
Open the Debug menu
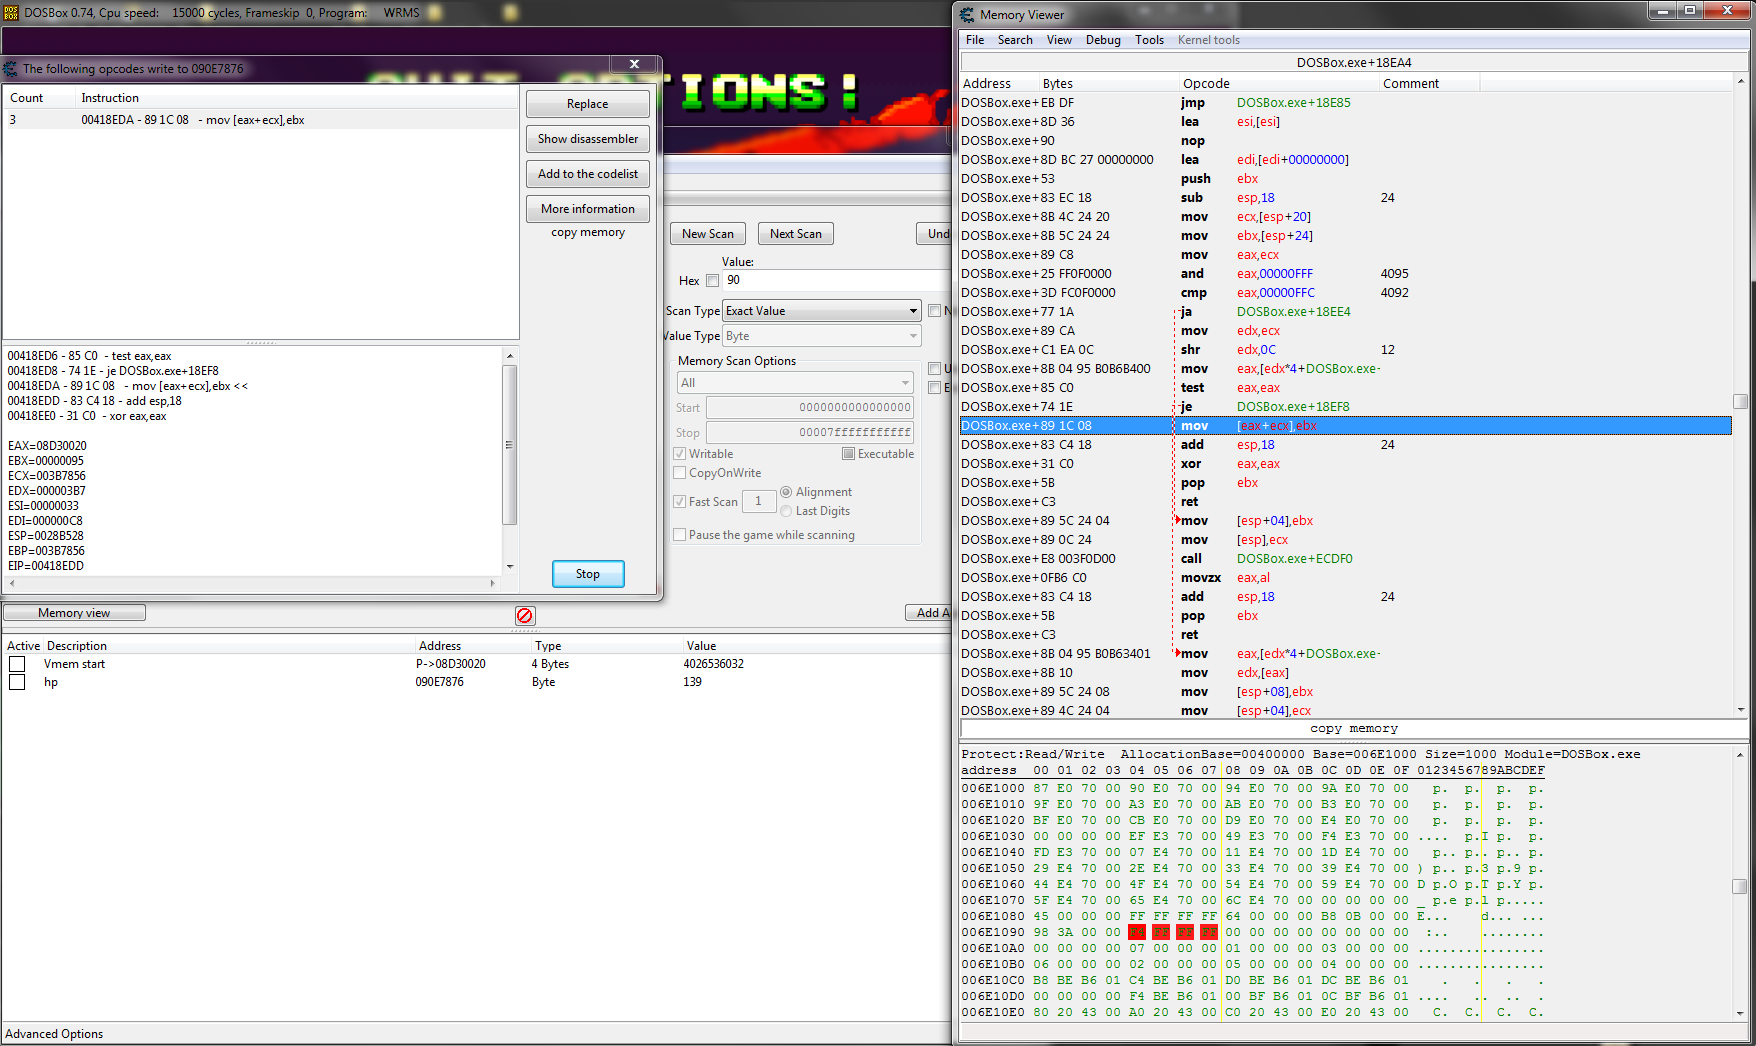pyautogui.click(x=1102, y=40)
